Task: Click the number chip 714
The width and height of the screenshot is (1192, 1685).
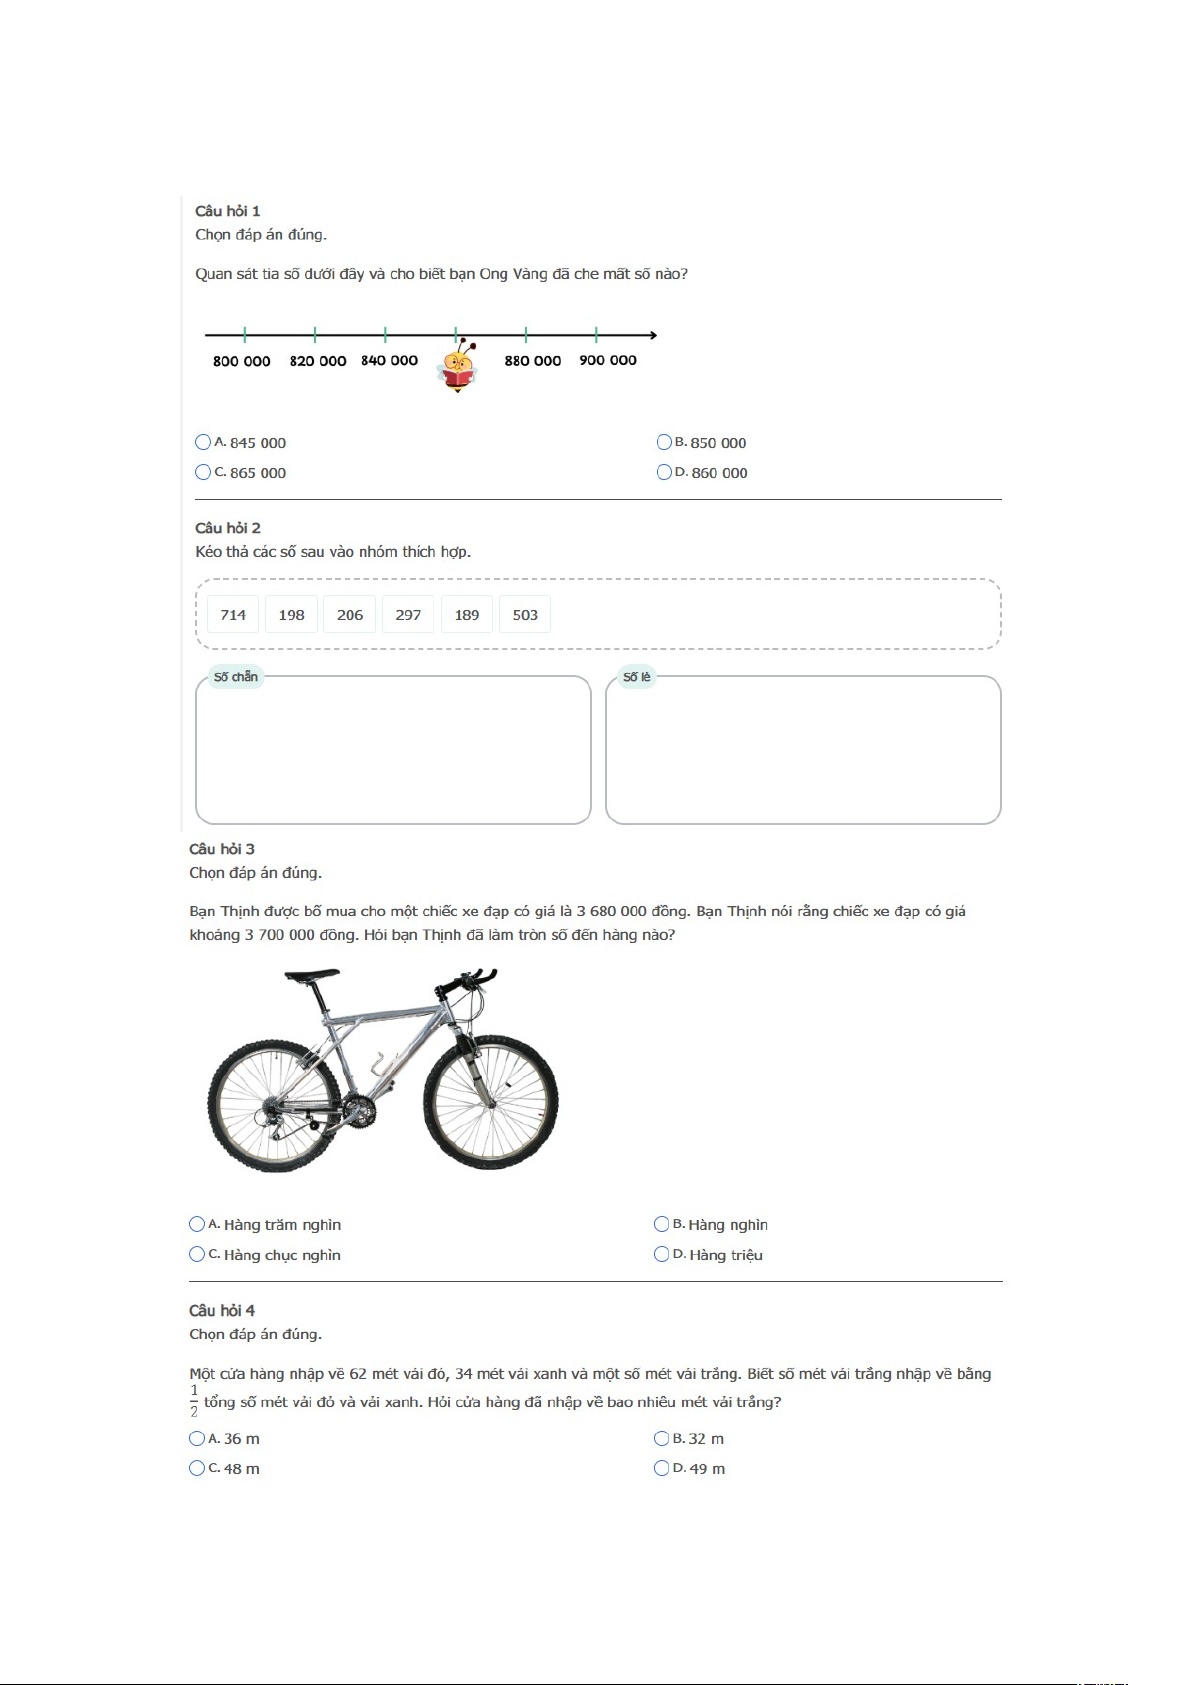Action: point(233,615)
